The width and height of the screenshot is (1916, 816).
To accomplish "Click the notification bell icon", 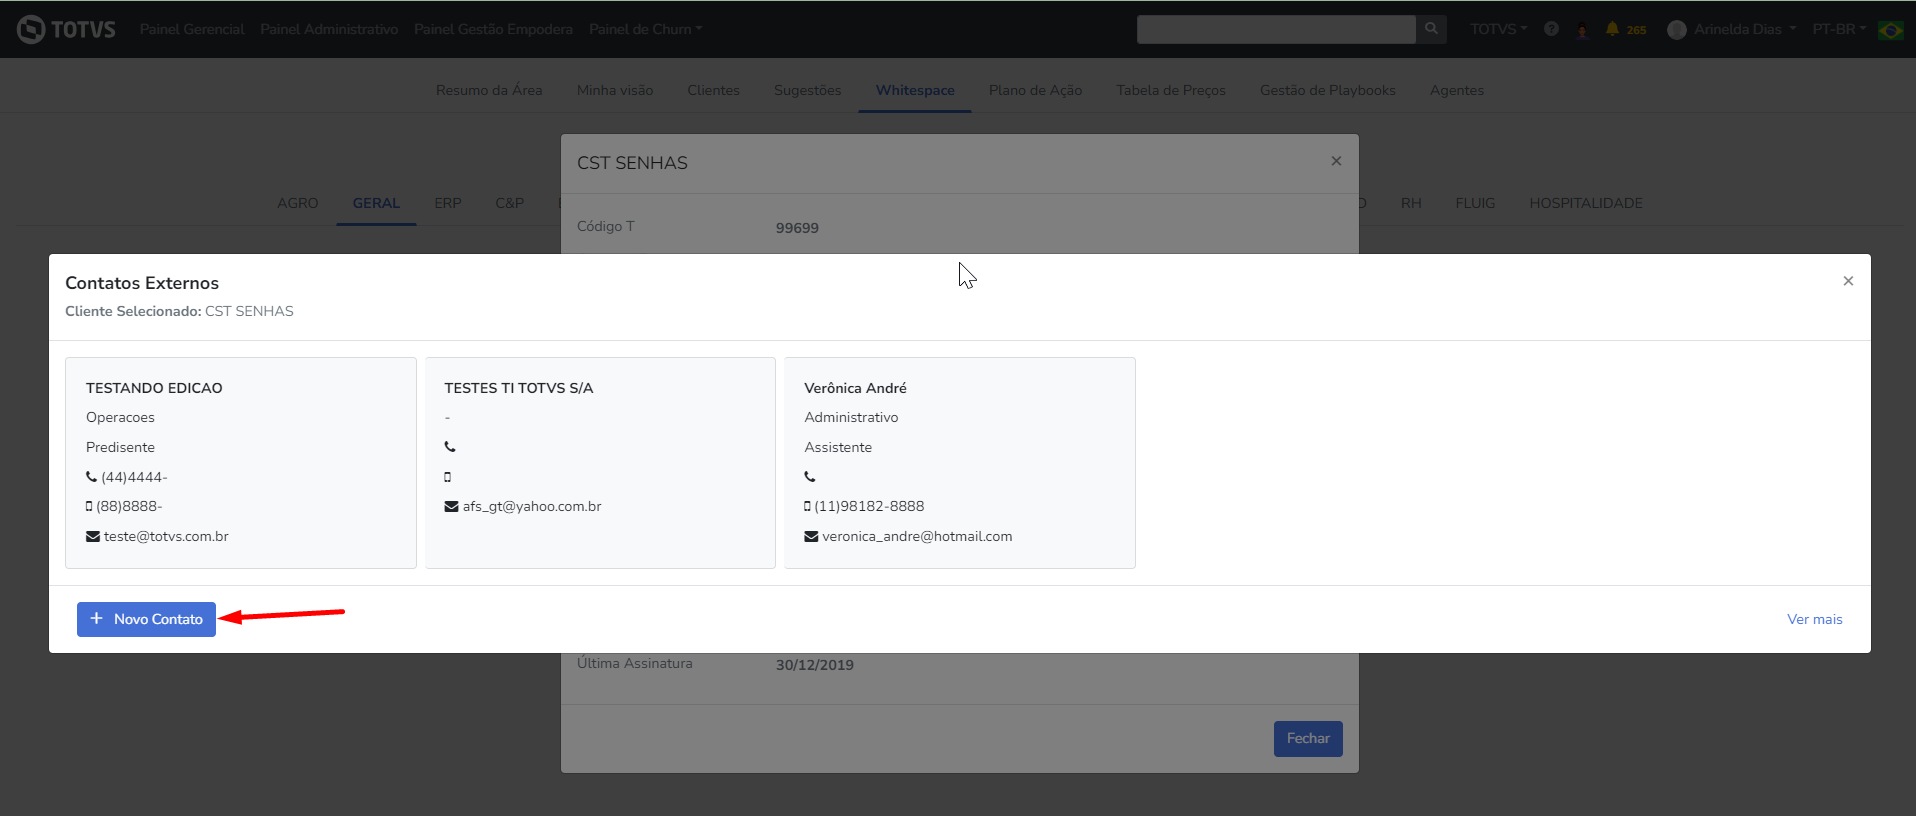I will click(x=1612, y=29).
